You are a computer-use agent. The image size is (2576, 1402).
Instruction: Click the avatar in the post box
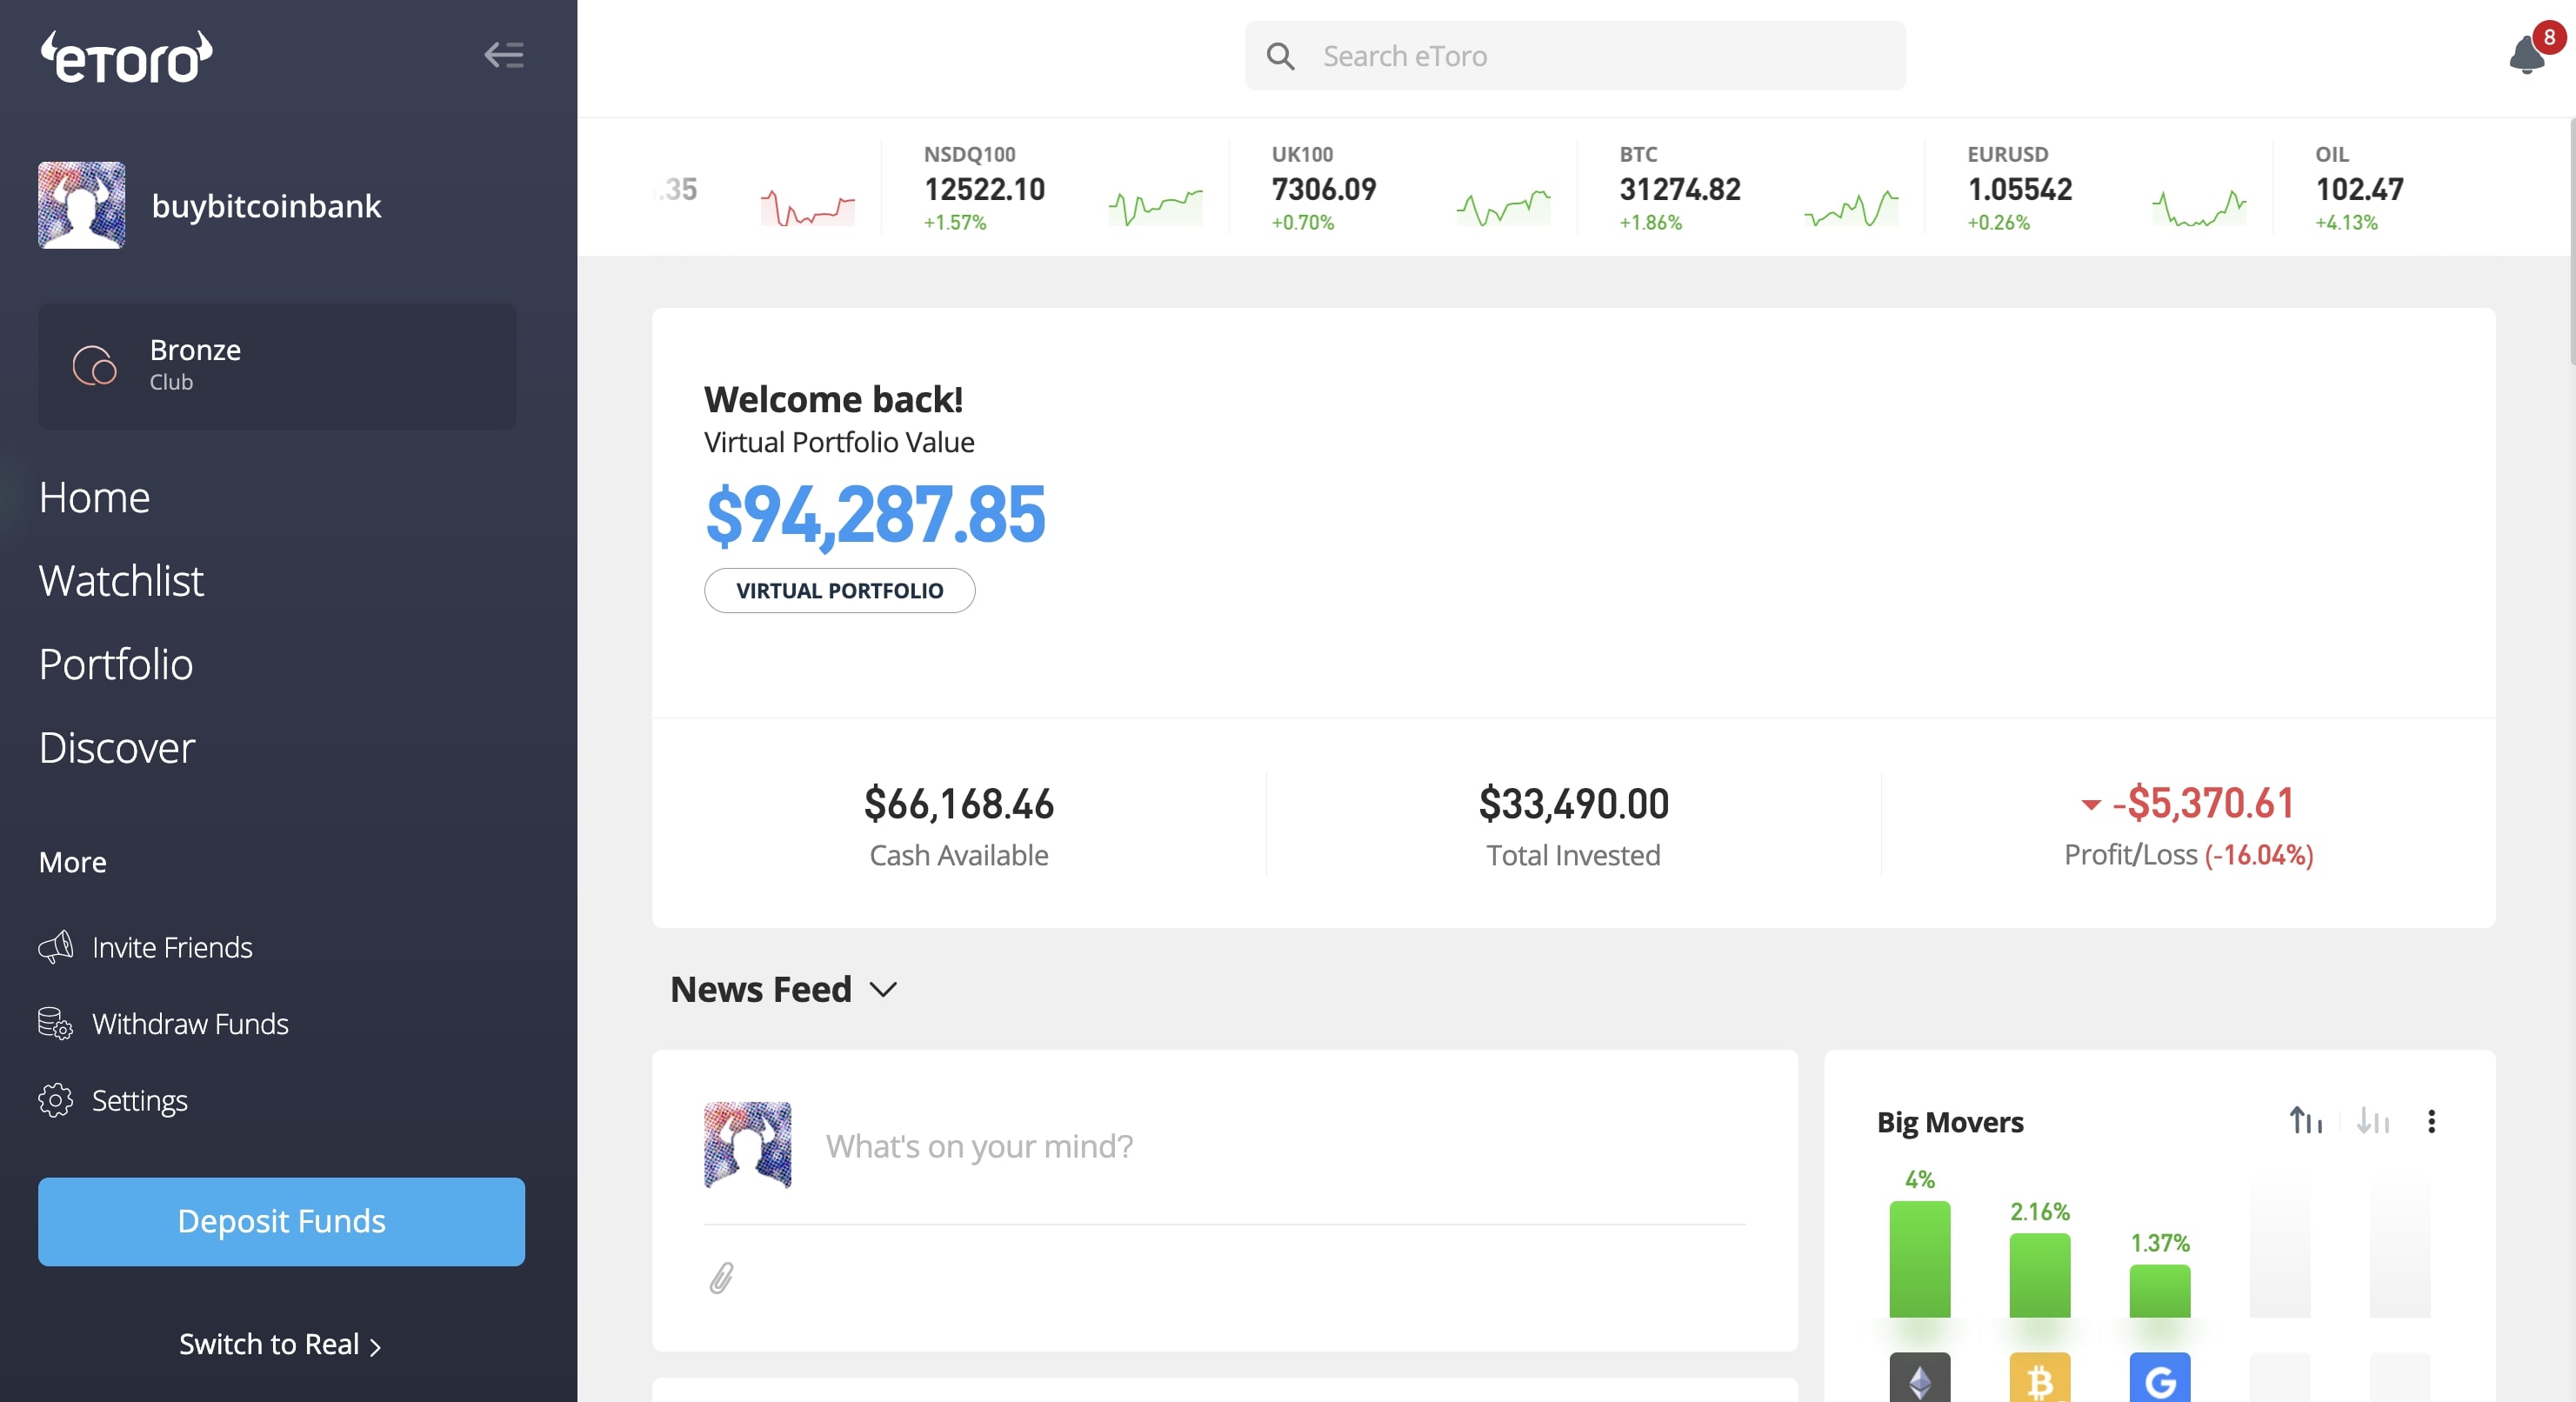(747, 1144)
